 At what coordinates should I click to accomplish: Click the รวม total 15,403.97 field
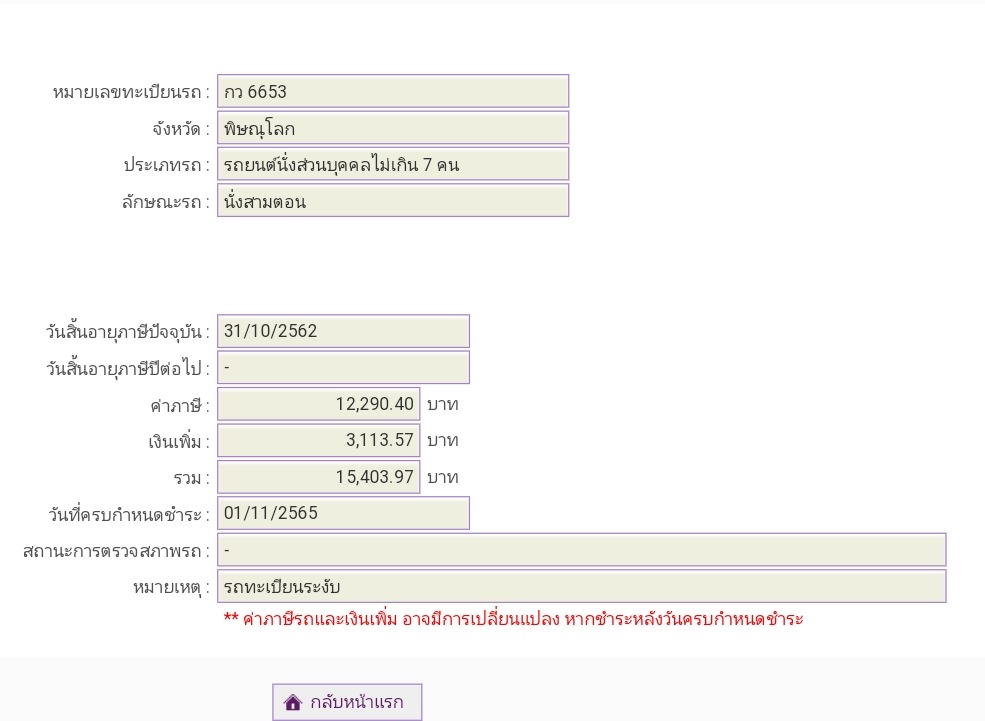pos(318,477)
